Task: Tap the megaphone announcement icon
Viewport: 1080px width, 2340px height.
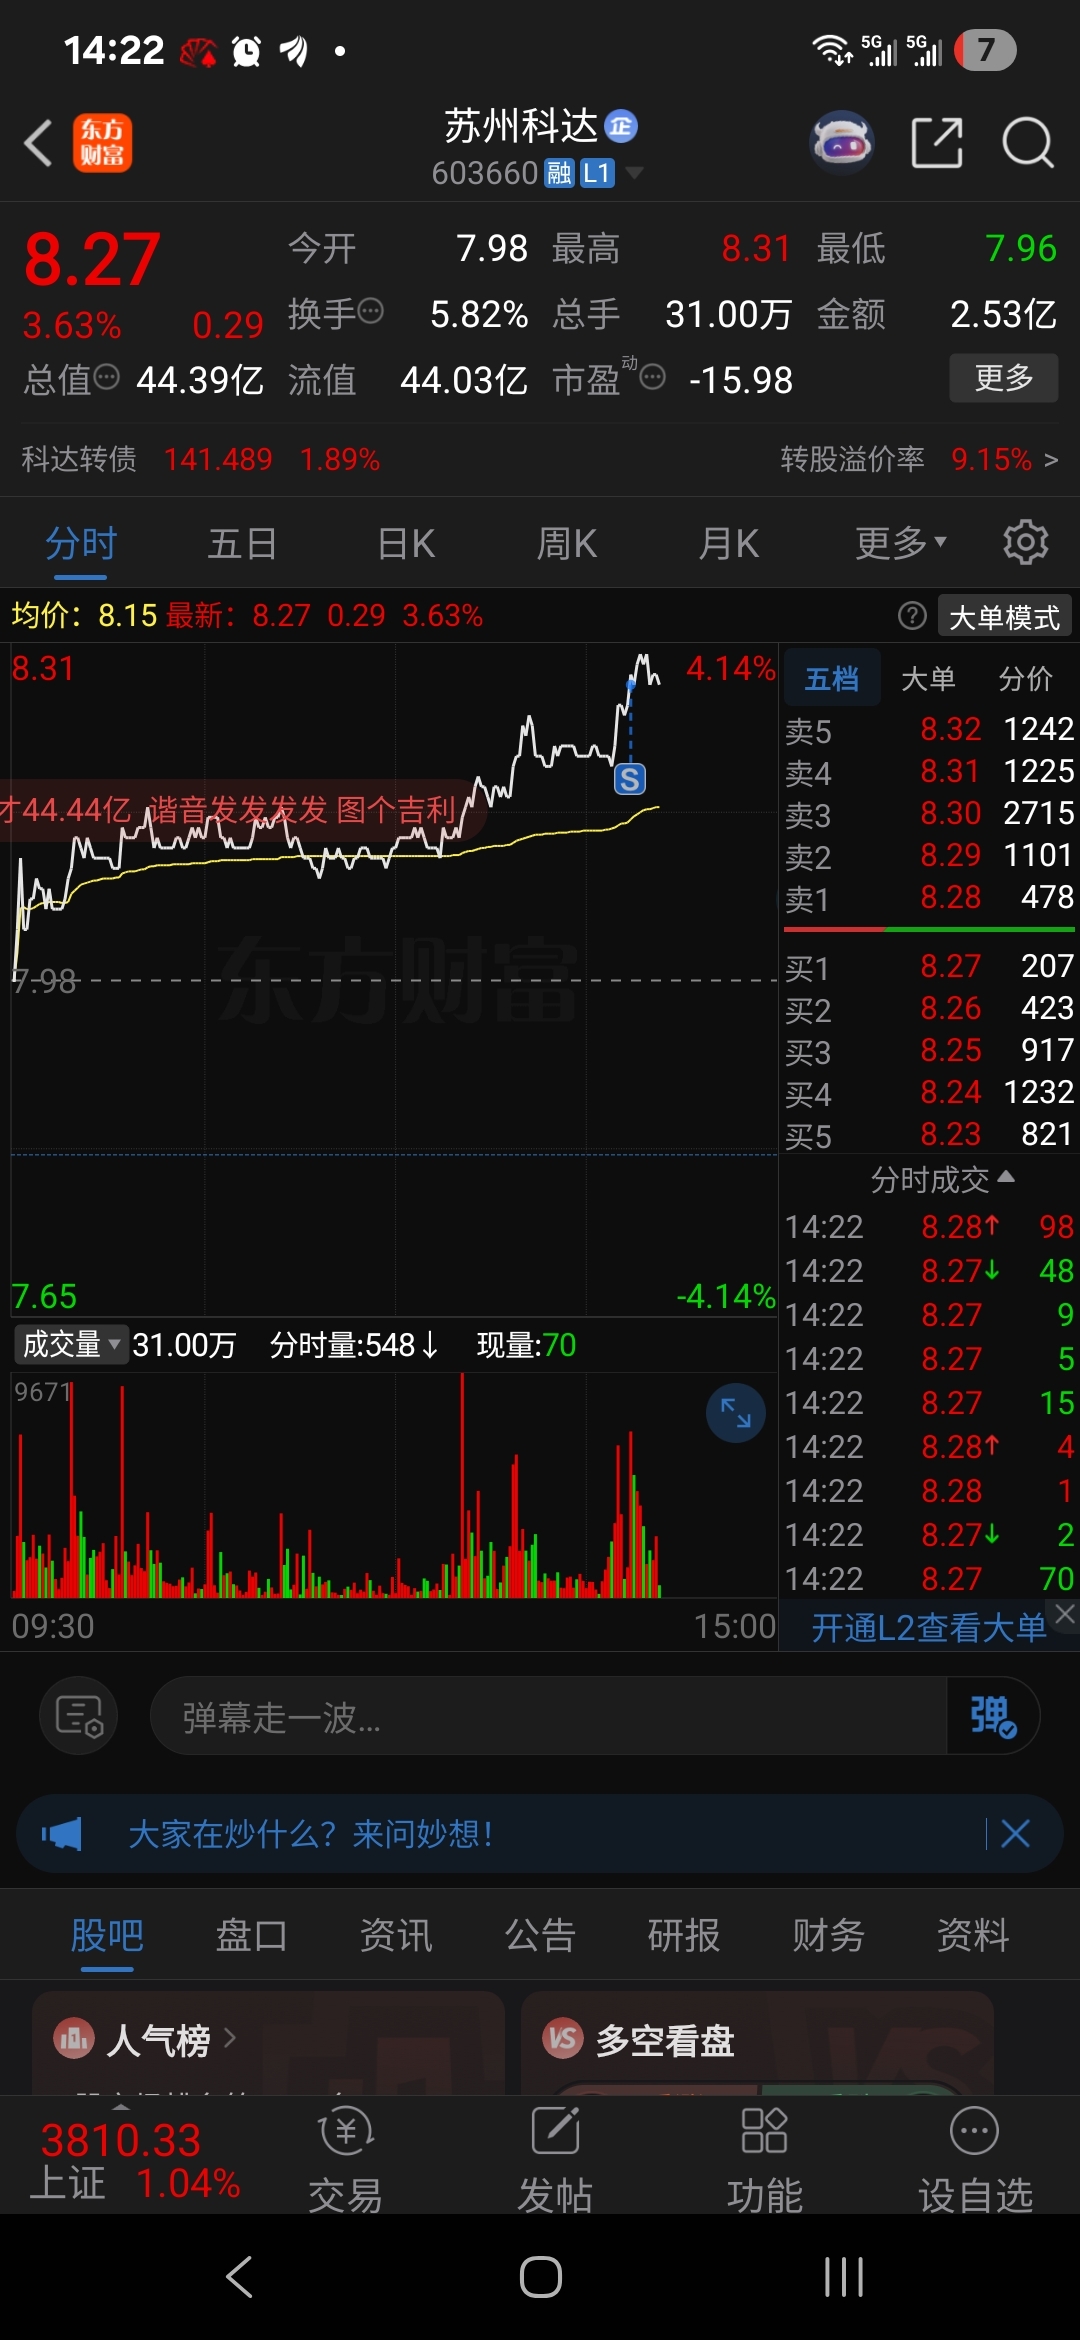Action: (62, 1834)
